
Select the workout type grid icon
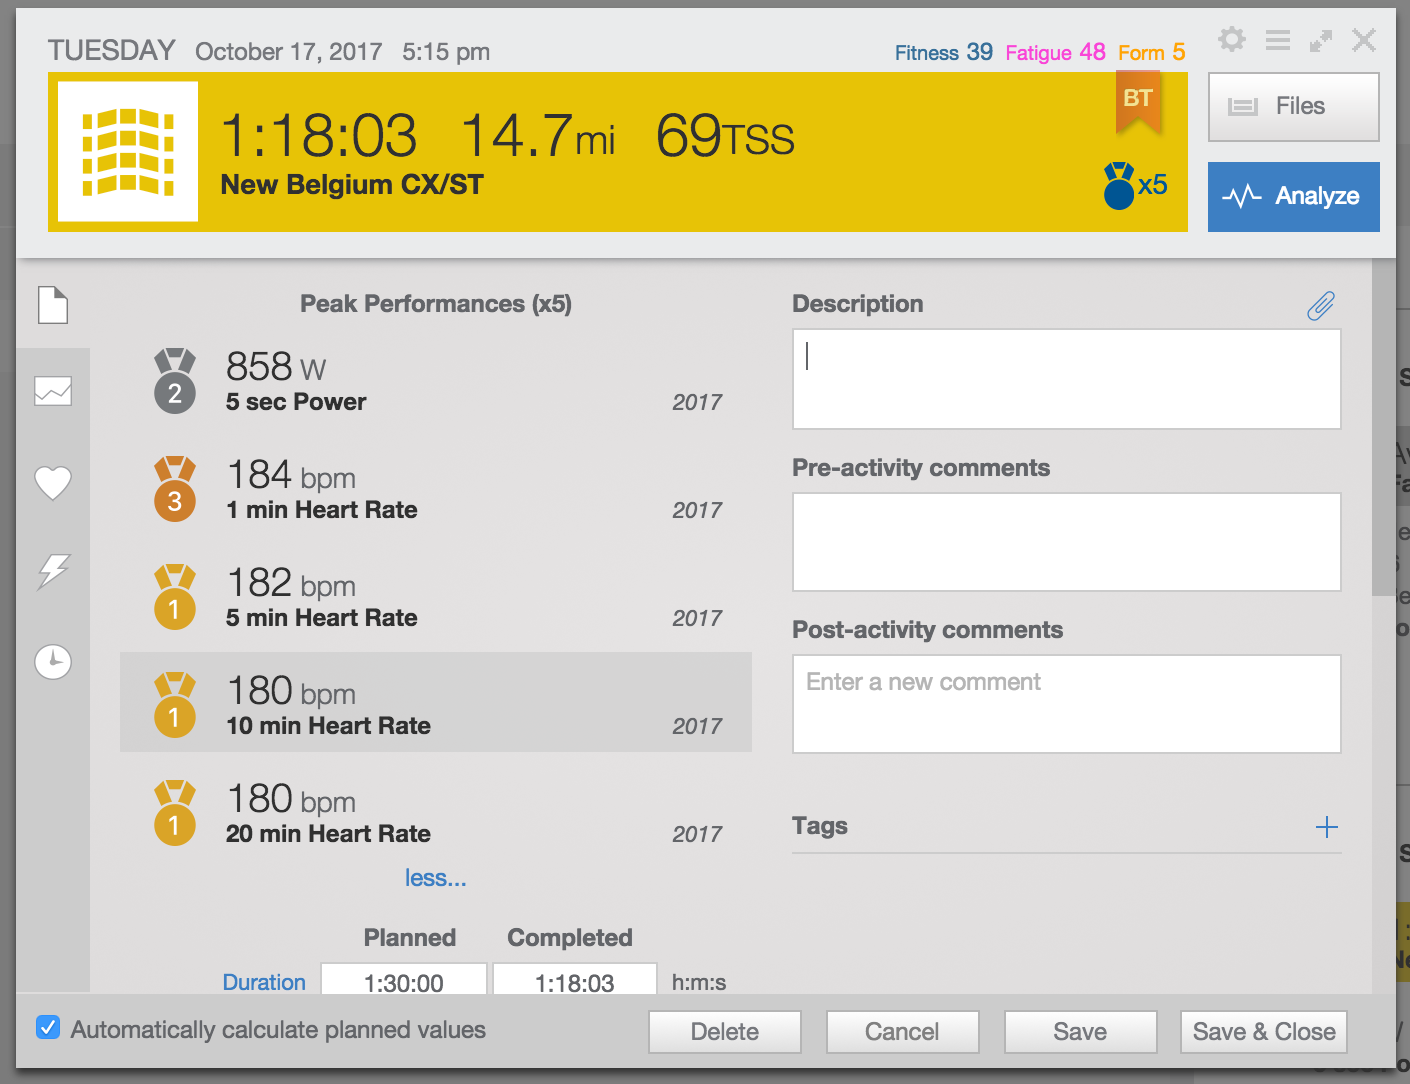[x=128, y=152]
